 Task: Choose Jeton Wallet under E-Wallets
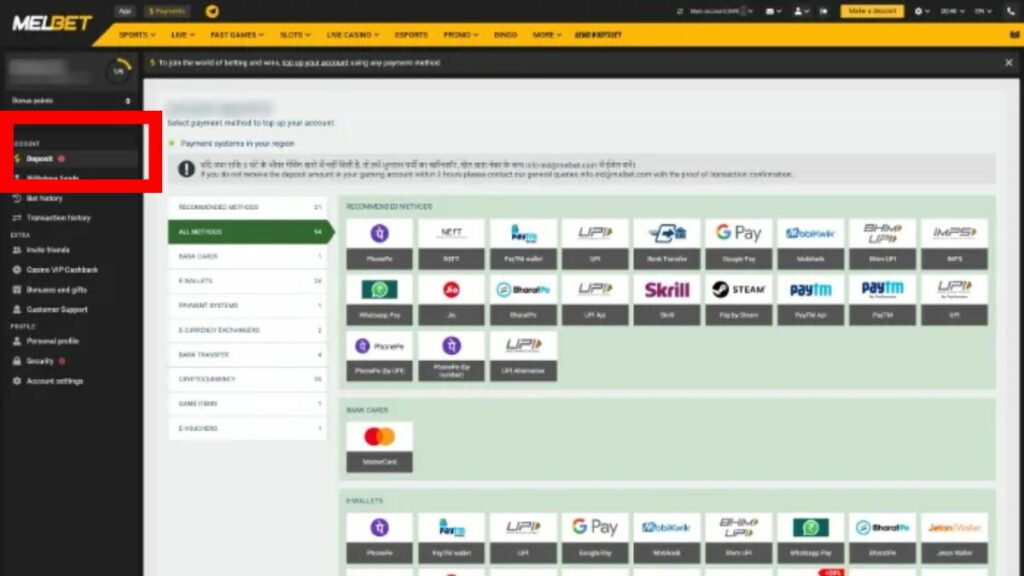954,539
